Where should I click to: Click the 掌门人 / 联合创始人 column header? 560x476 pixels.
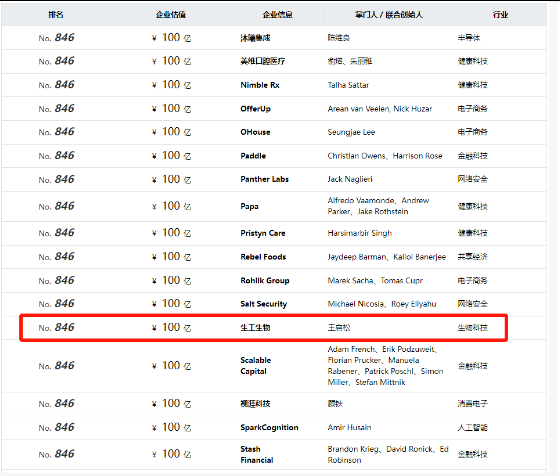click(x=389, y=15)
